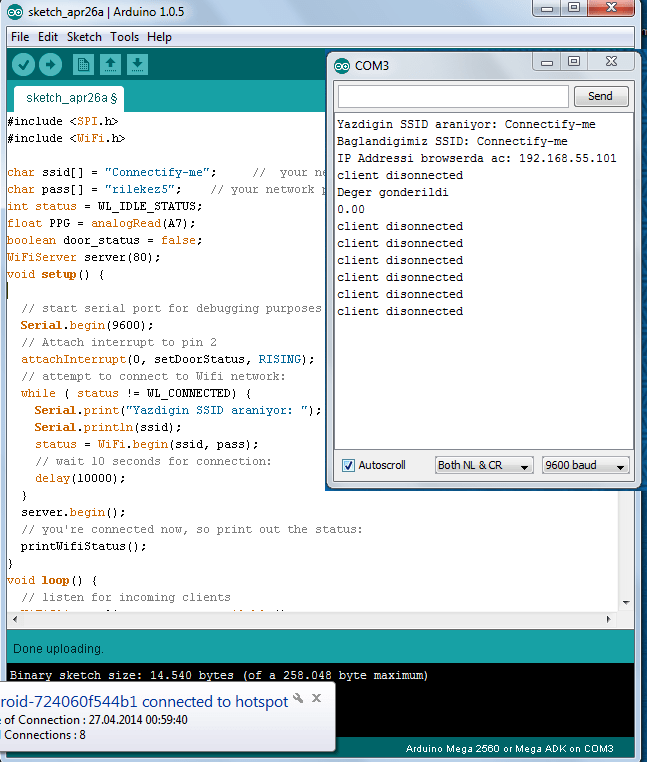The width and height of the screenshot is (647, 762).
Task: Click the Upload arrow icon
Action: [51, 65]
